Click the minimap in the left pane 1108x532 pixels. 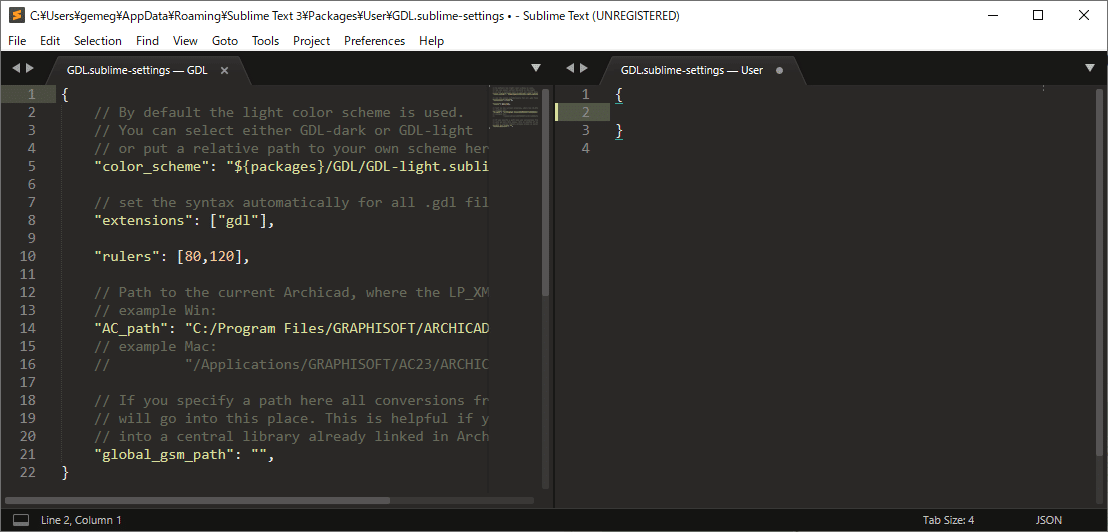coord(514,106)
